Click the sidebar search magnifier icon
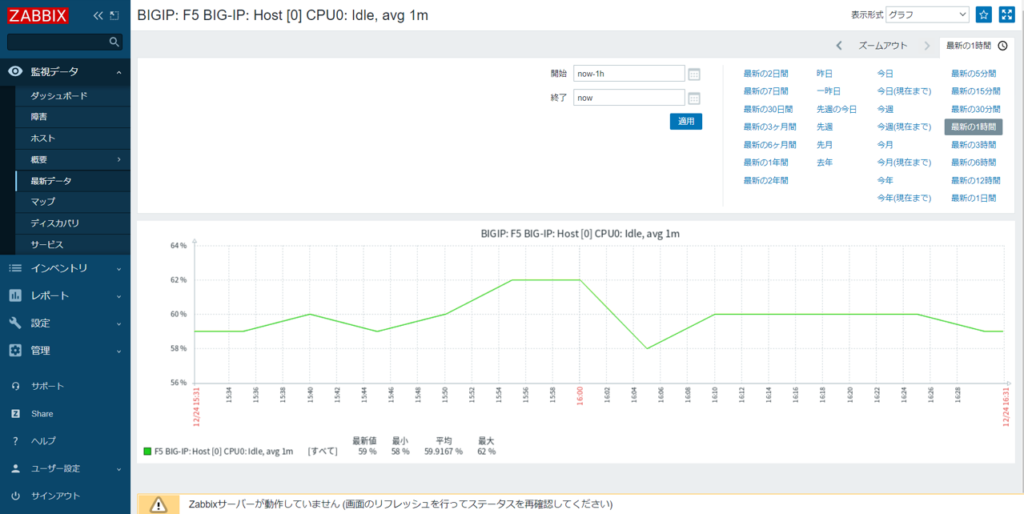 [114, 42]
